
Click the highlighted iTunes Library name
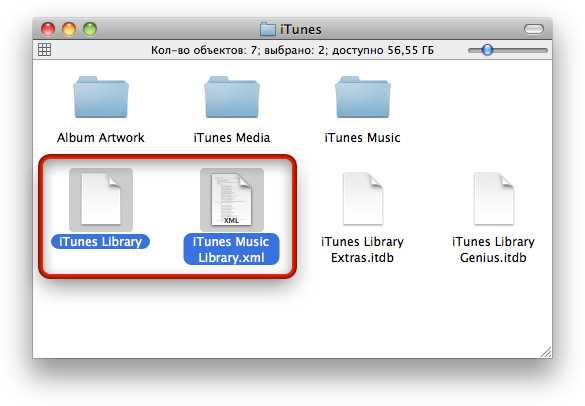coord(100,242)
